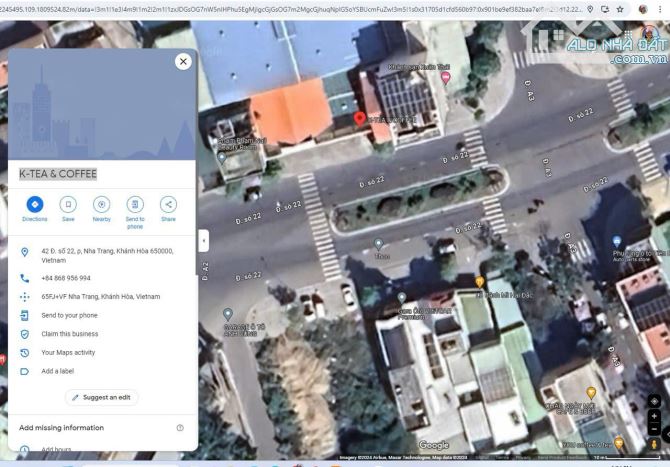Collapse the side panel with the arrow
Viewport: 670px width, 467px height.
tap(204, 241)
